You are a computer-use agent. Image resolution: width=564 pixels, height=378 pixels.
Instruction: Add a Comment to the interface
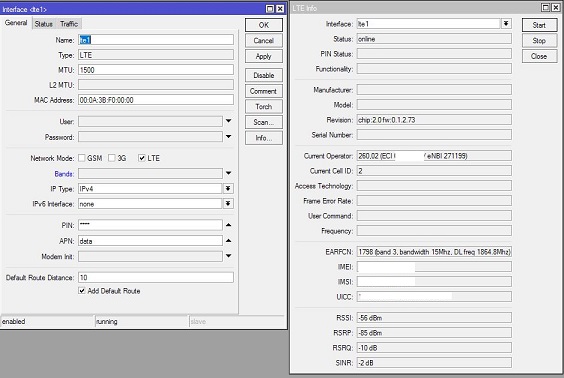pos(264,91)
